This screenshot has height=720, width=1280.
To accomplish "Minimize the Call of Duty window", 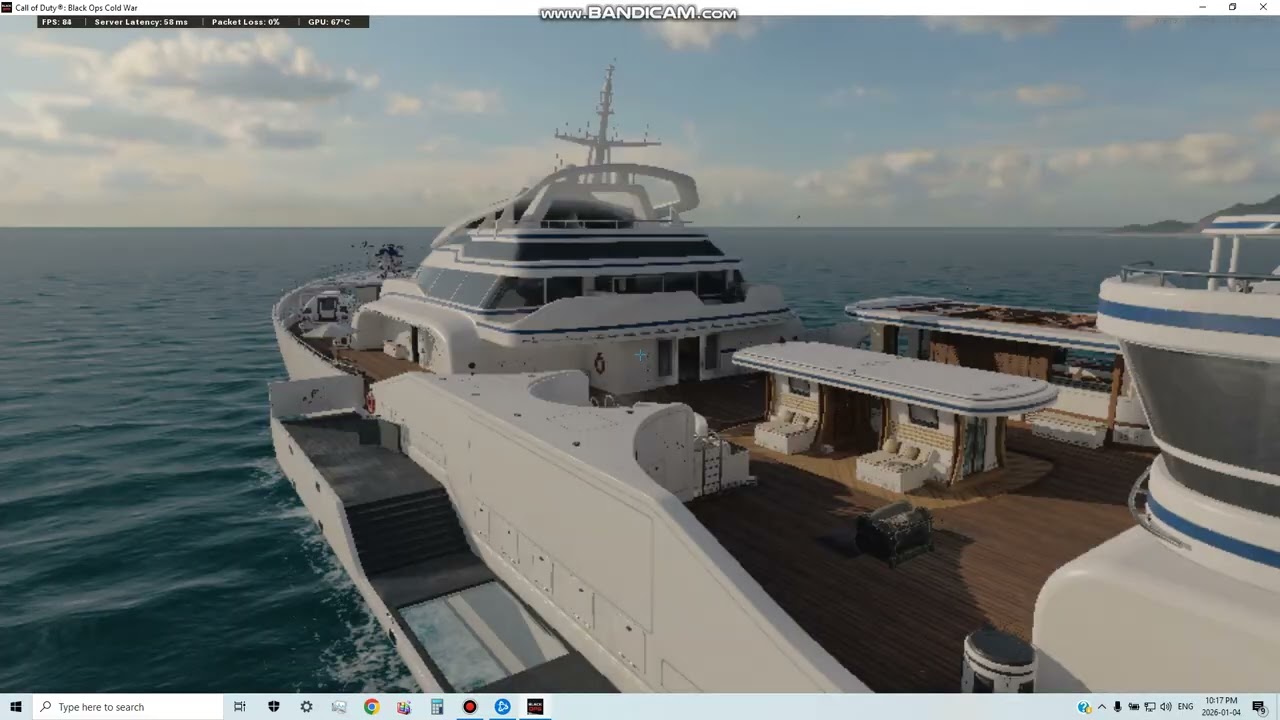I will pos(1203,7).
